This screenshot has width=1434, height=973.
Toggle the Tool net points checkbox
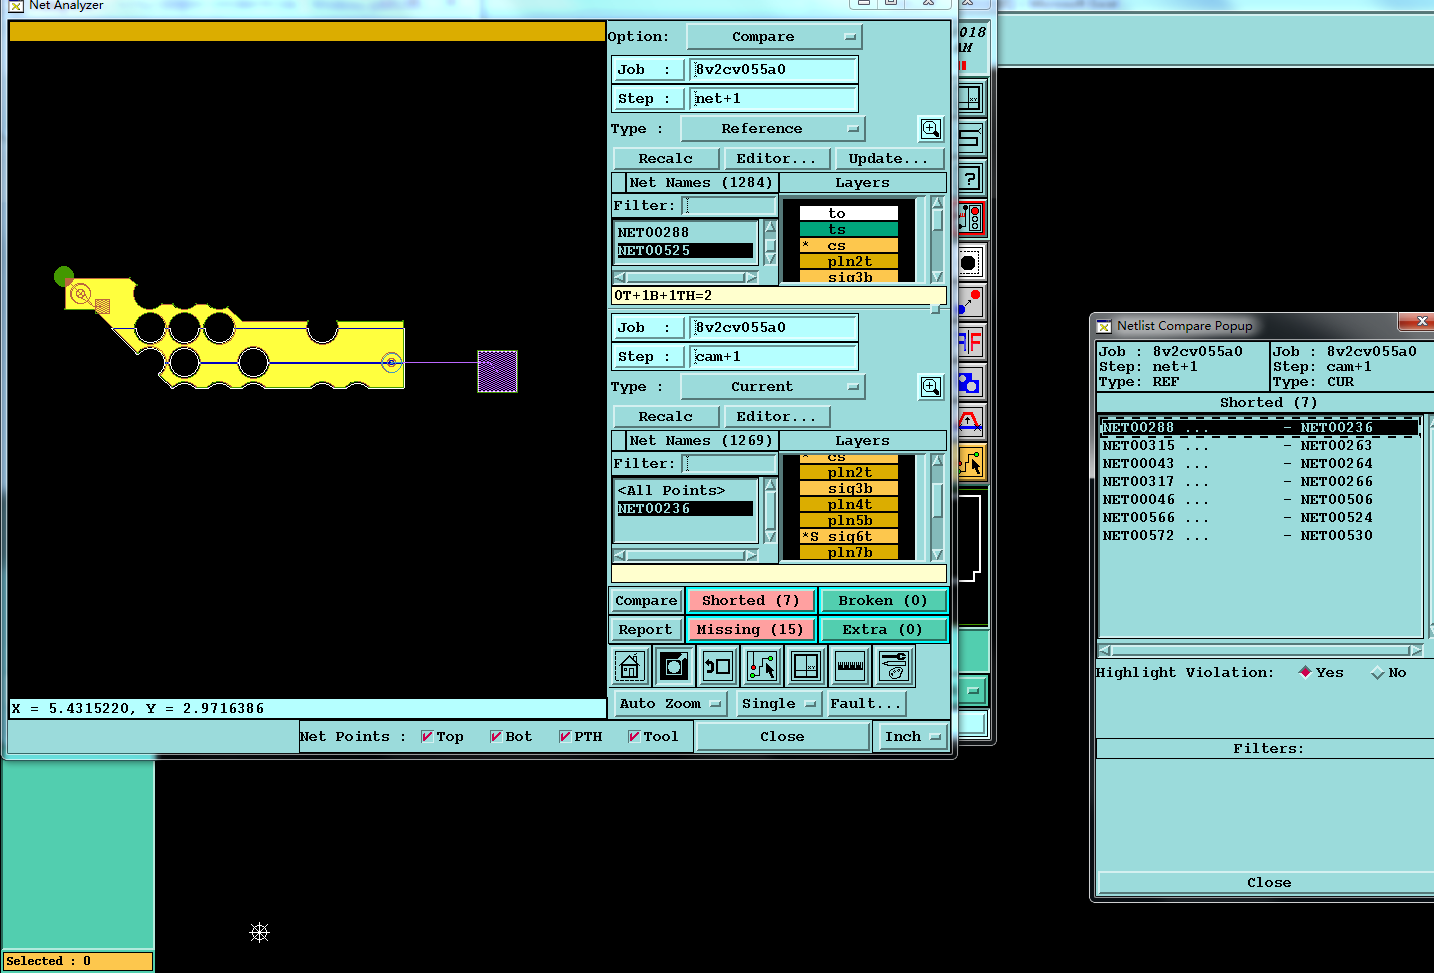[634, 737]
